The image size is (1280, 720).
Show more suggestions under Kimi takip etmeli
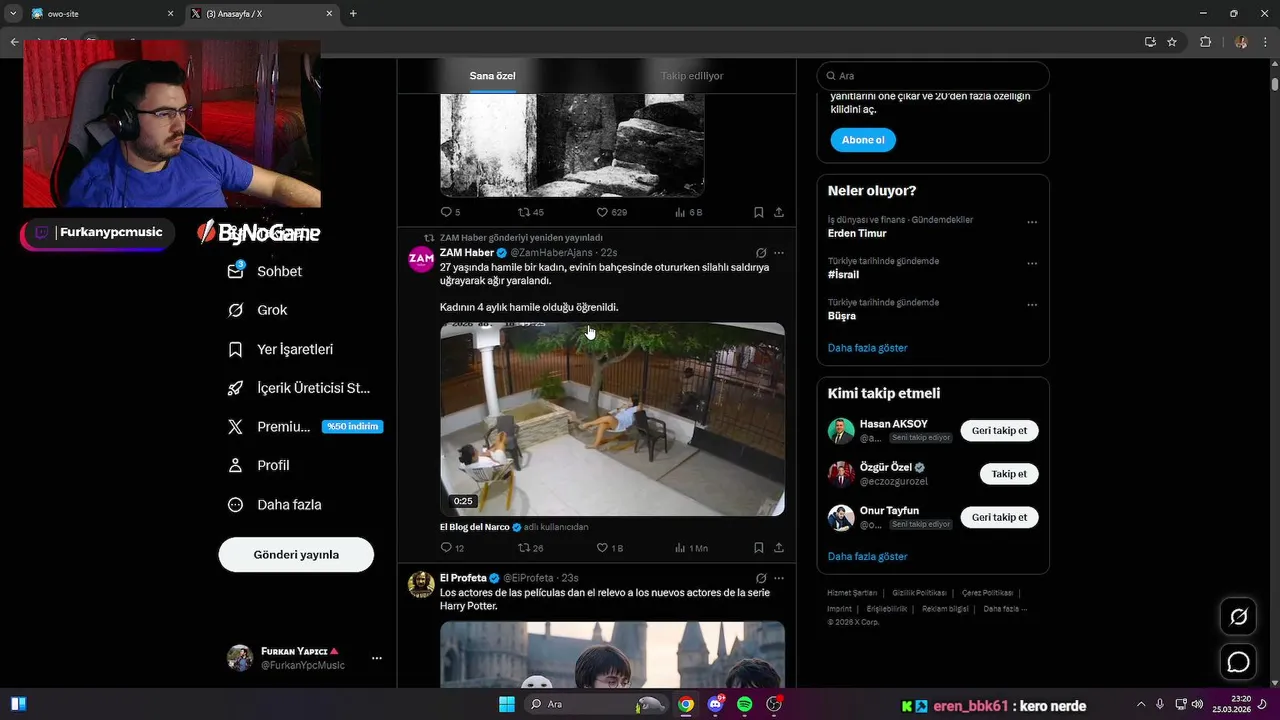(x=867, y=556)
